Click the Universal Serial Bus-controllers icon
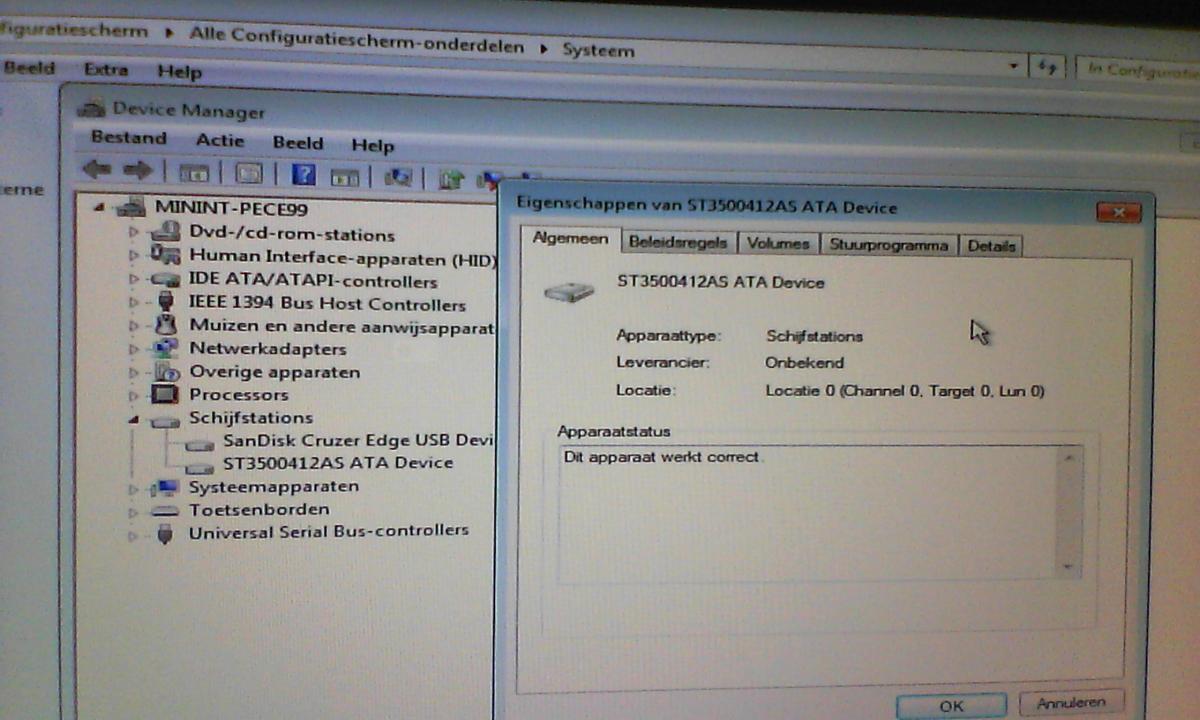 click(166, 533)
